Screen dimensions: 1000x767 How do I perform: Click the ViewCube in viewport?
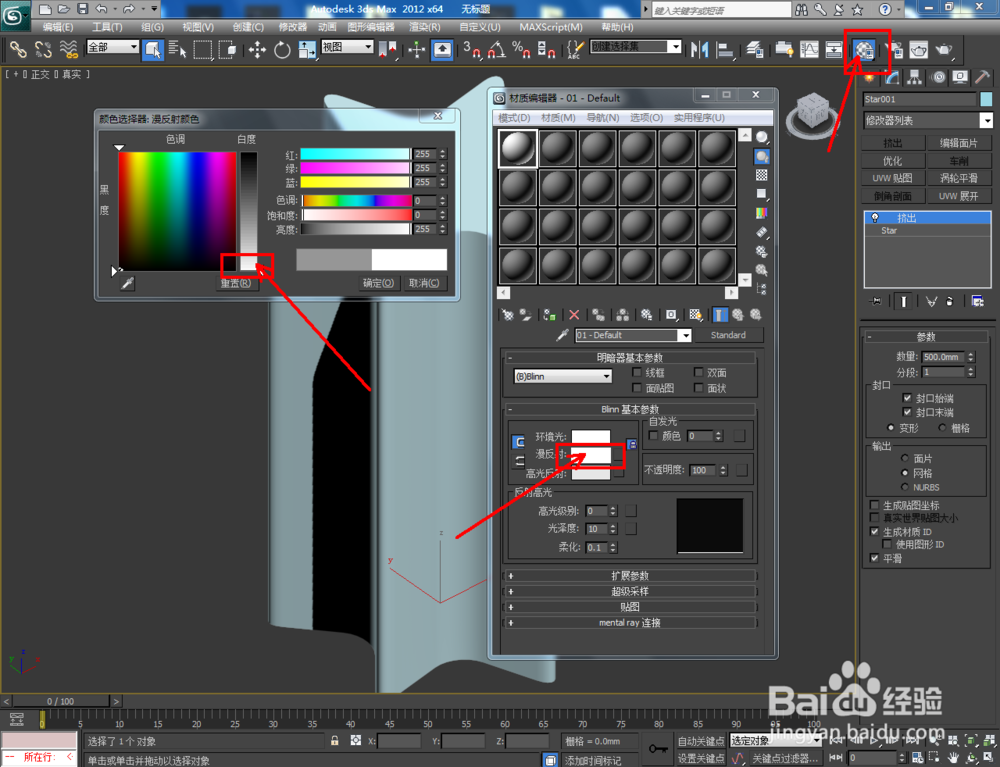[812, 113]
